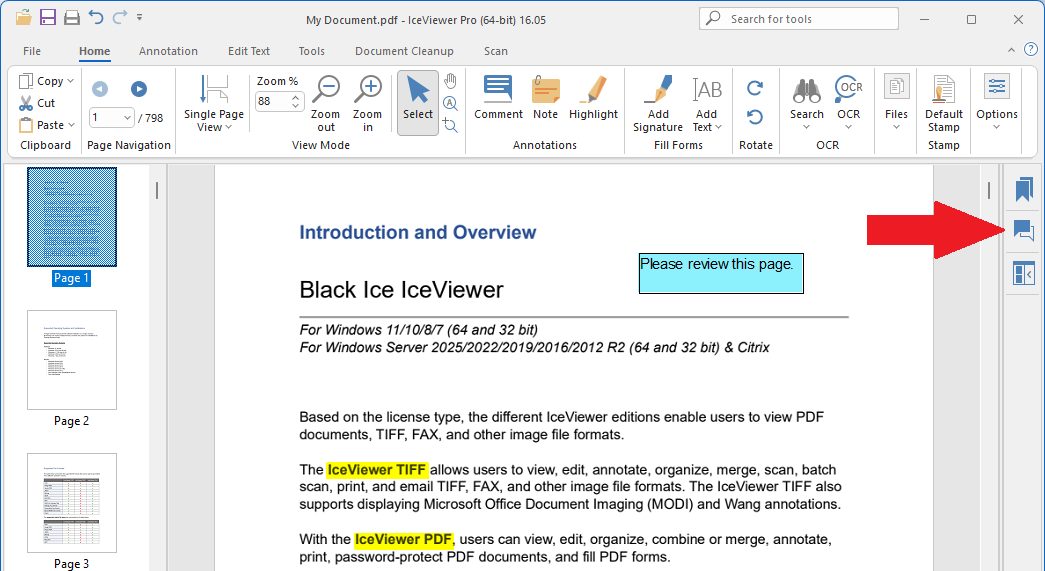Apply the Default Stamp
Viewport: 1045px width, 571px height.
click(944, 103)
